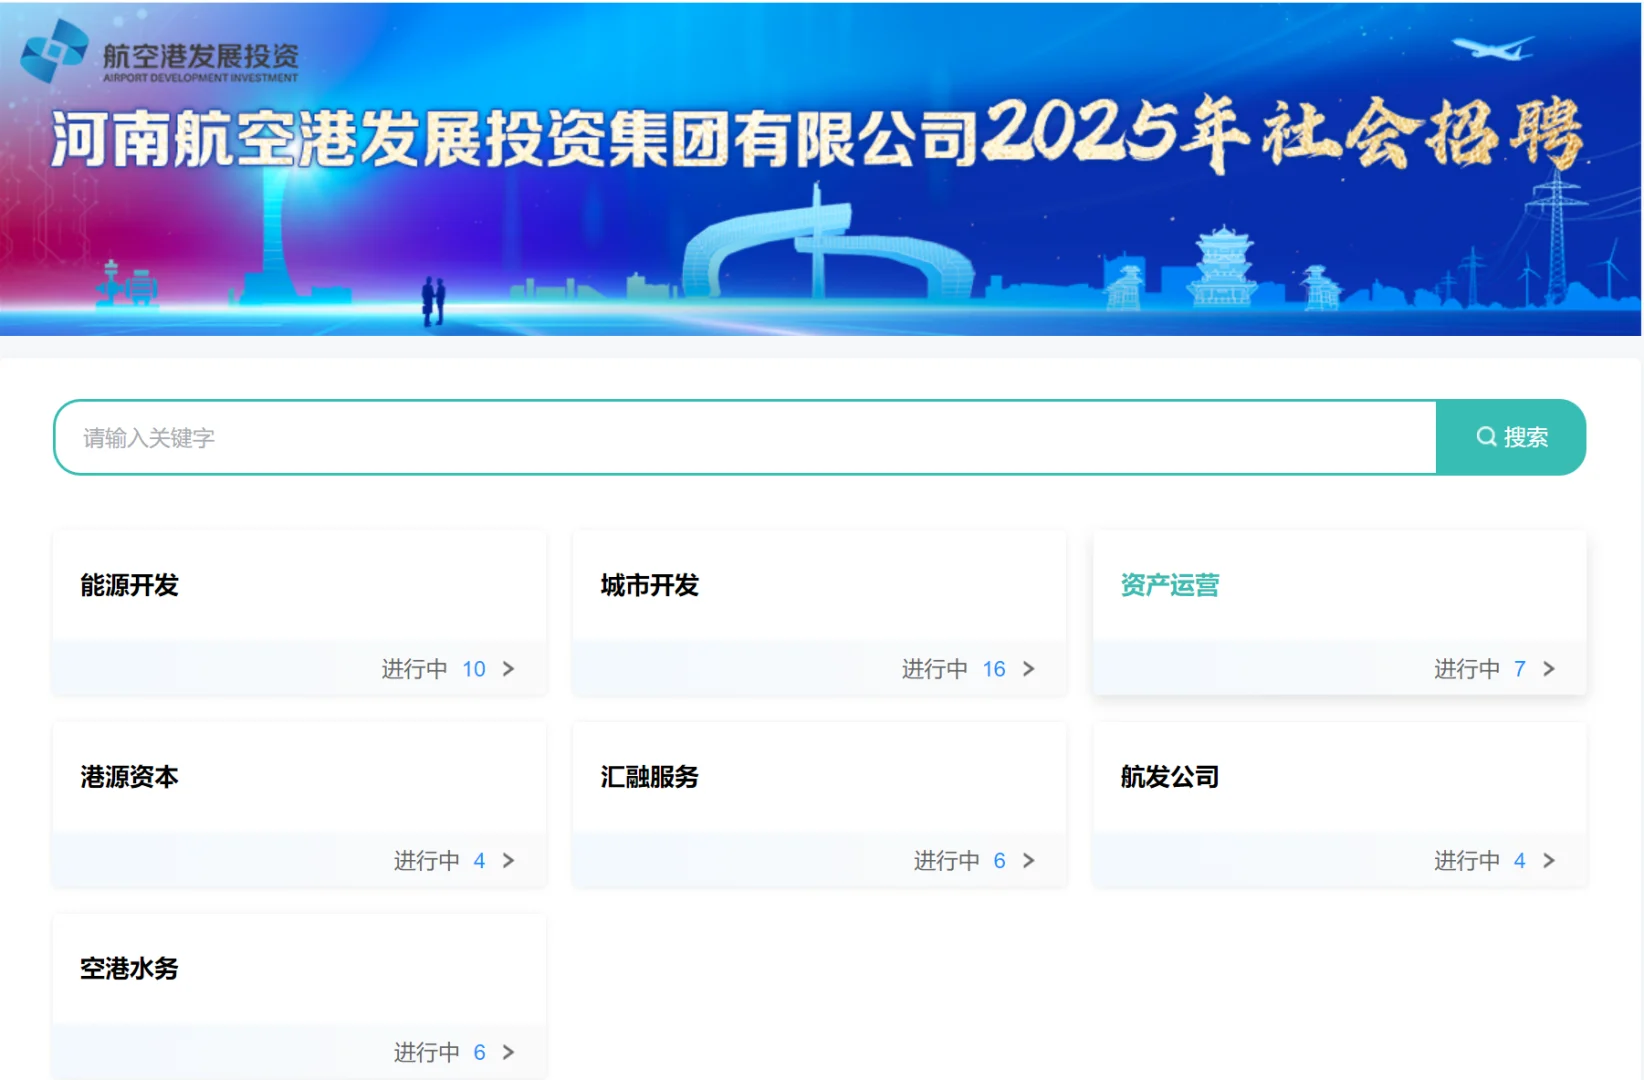Expand 资产运营 via its chevron arrow
The height and width of the screenshot is (1080, 1644).
[1549, 669]
